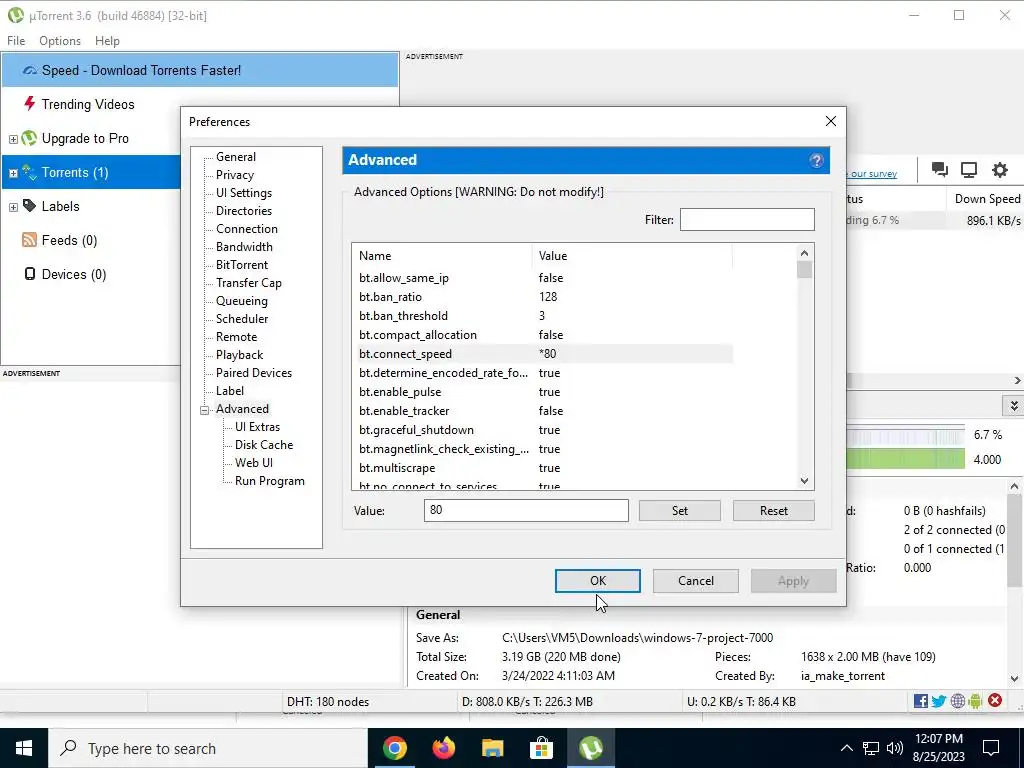Viewport: 1024px width, 768px height.
Task: Click the double-chevron collapse detail pane button
Action: [1014, 406]
